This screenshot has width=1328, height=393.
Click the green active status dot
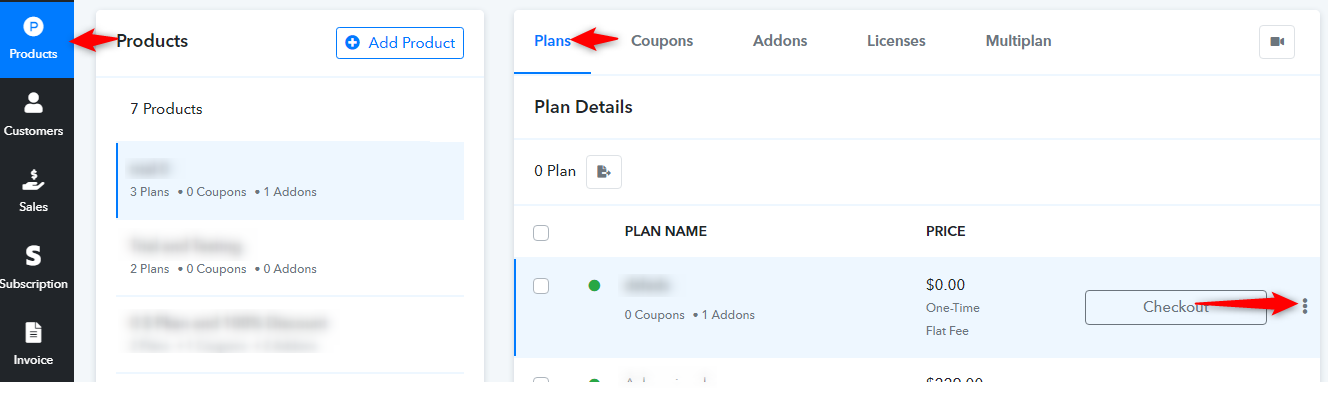tap(594, 286)
